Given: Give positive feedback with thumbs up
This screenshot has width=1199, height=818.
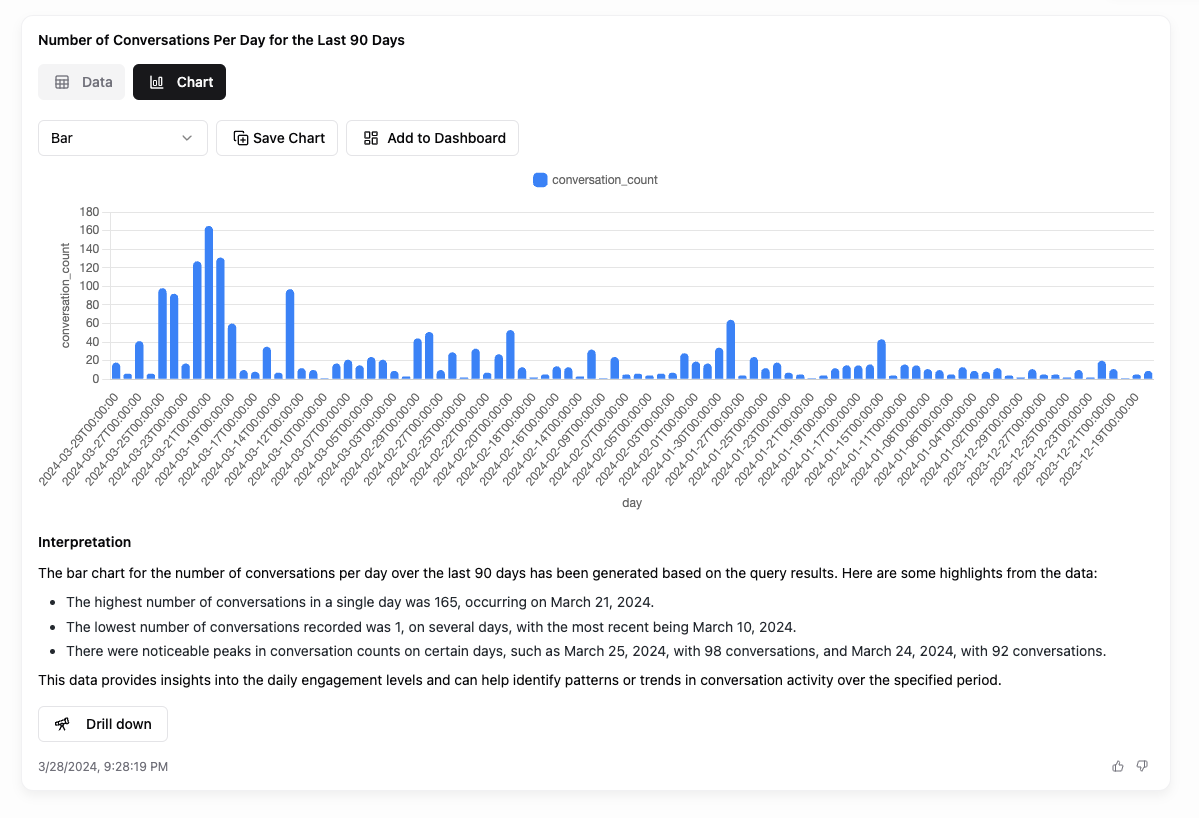Looking at the screenshot, I should [1117, 765].
